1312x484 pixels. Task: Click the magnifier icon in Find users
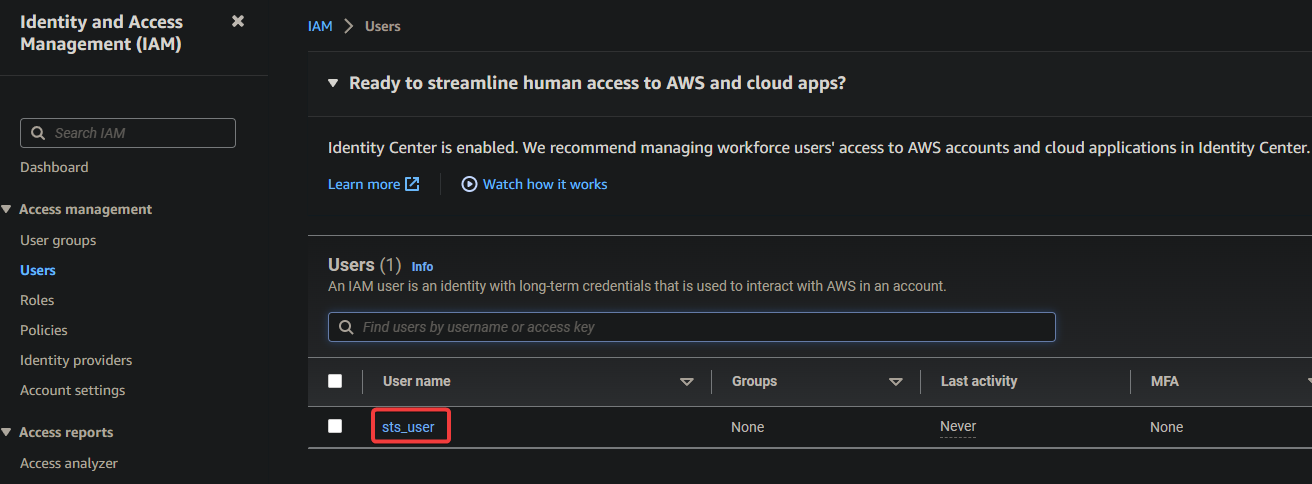point(346,327)
